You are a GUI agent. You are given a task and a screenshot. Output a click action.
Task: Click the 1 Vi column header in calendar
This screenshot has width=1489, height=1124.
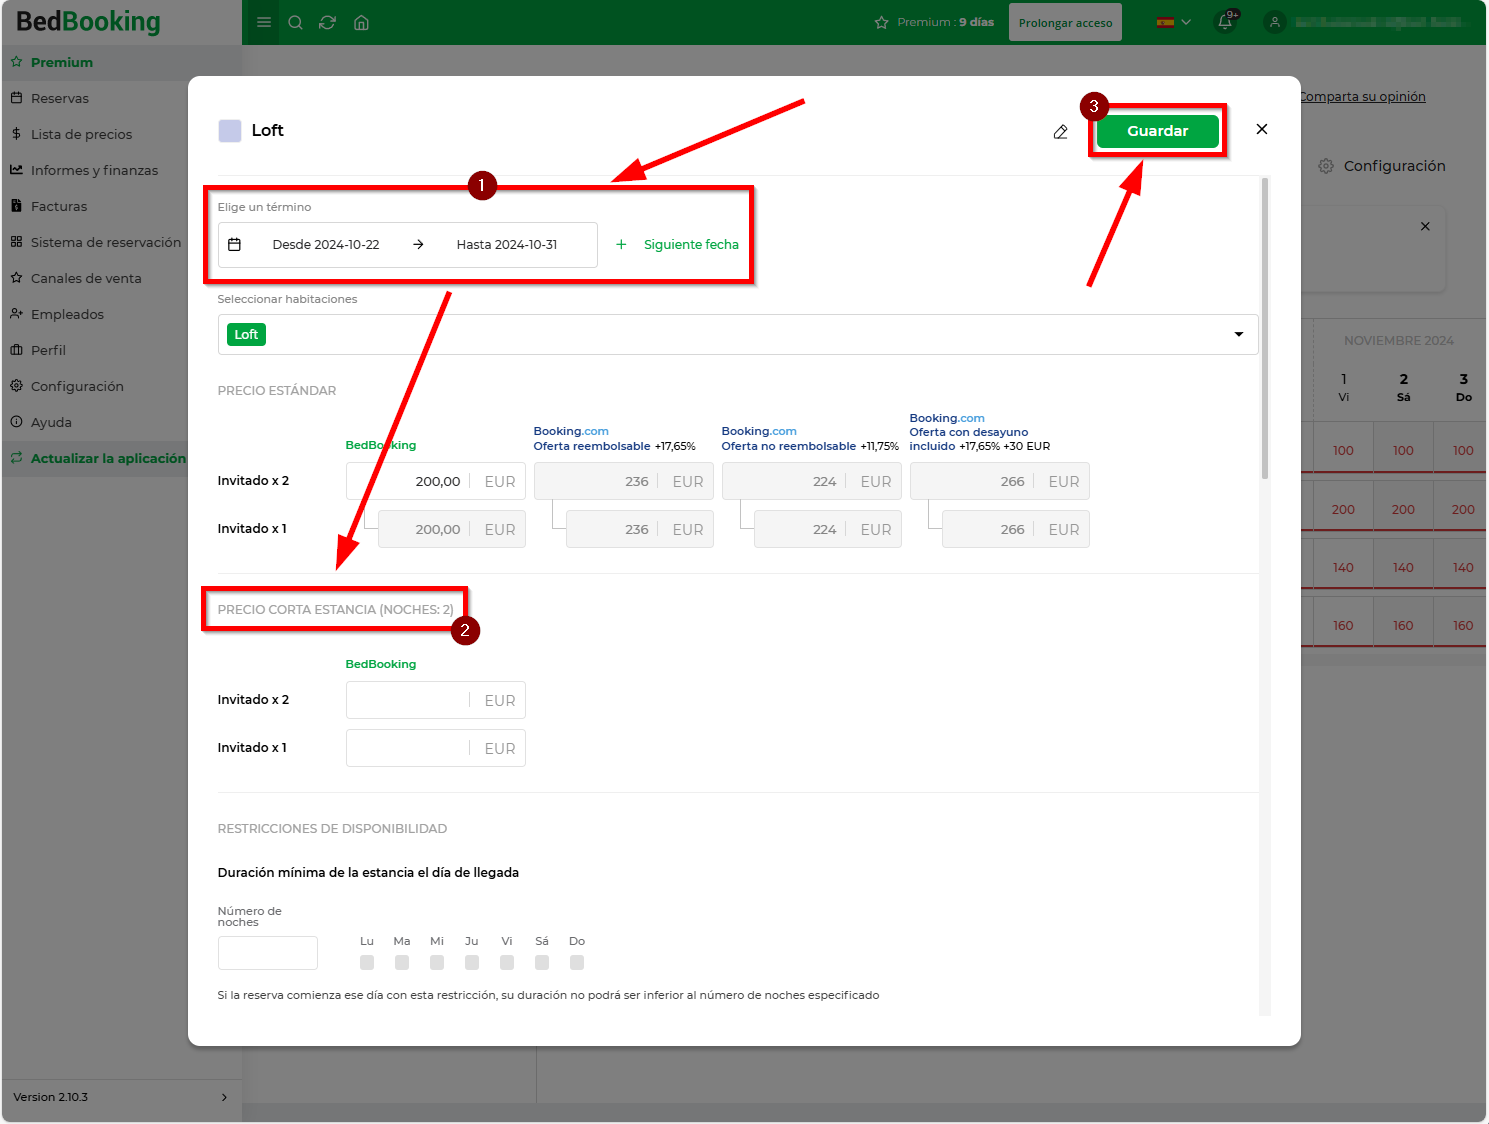tap(1343, 387)
